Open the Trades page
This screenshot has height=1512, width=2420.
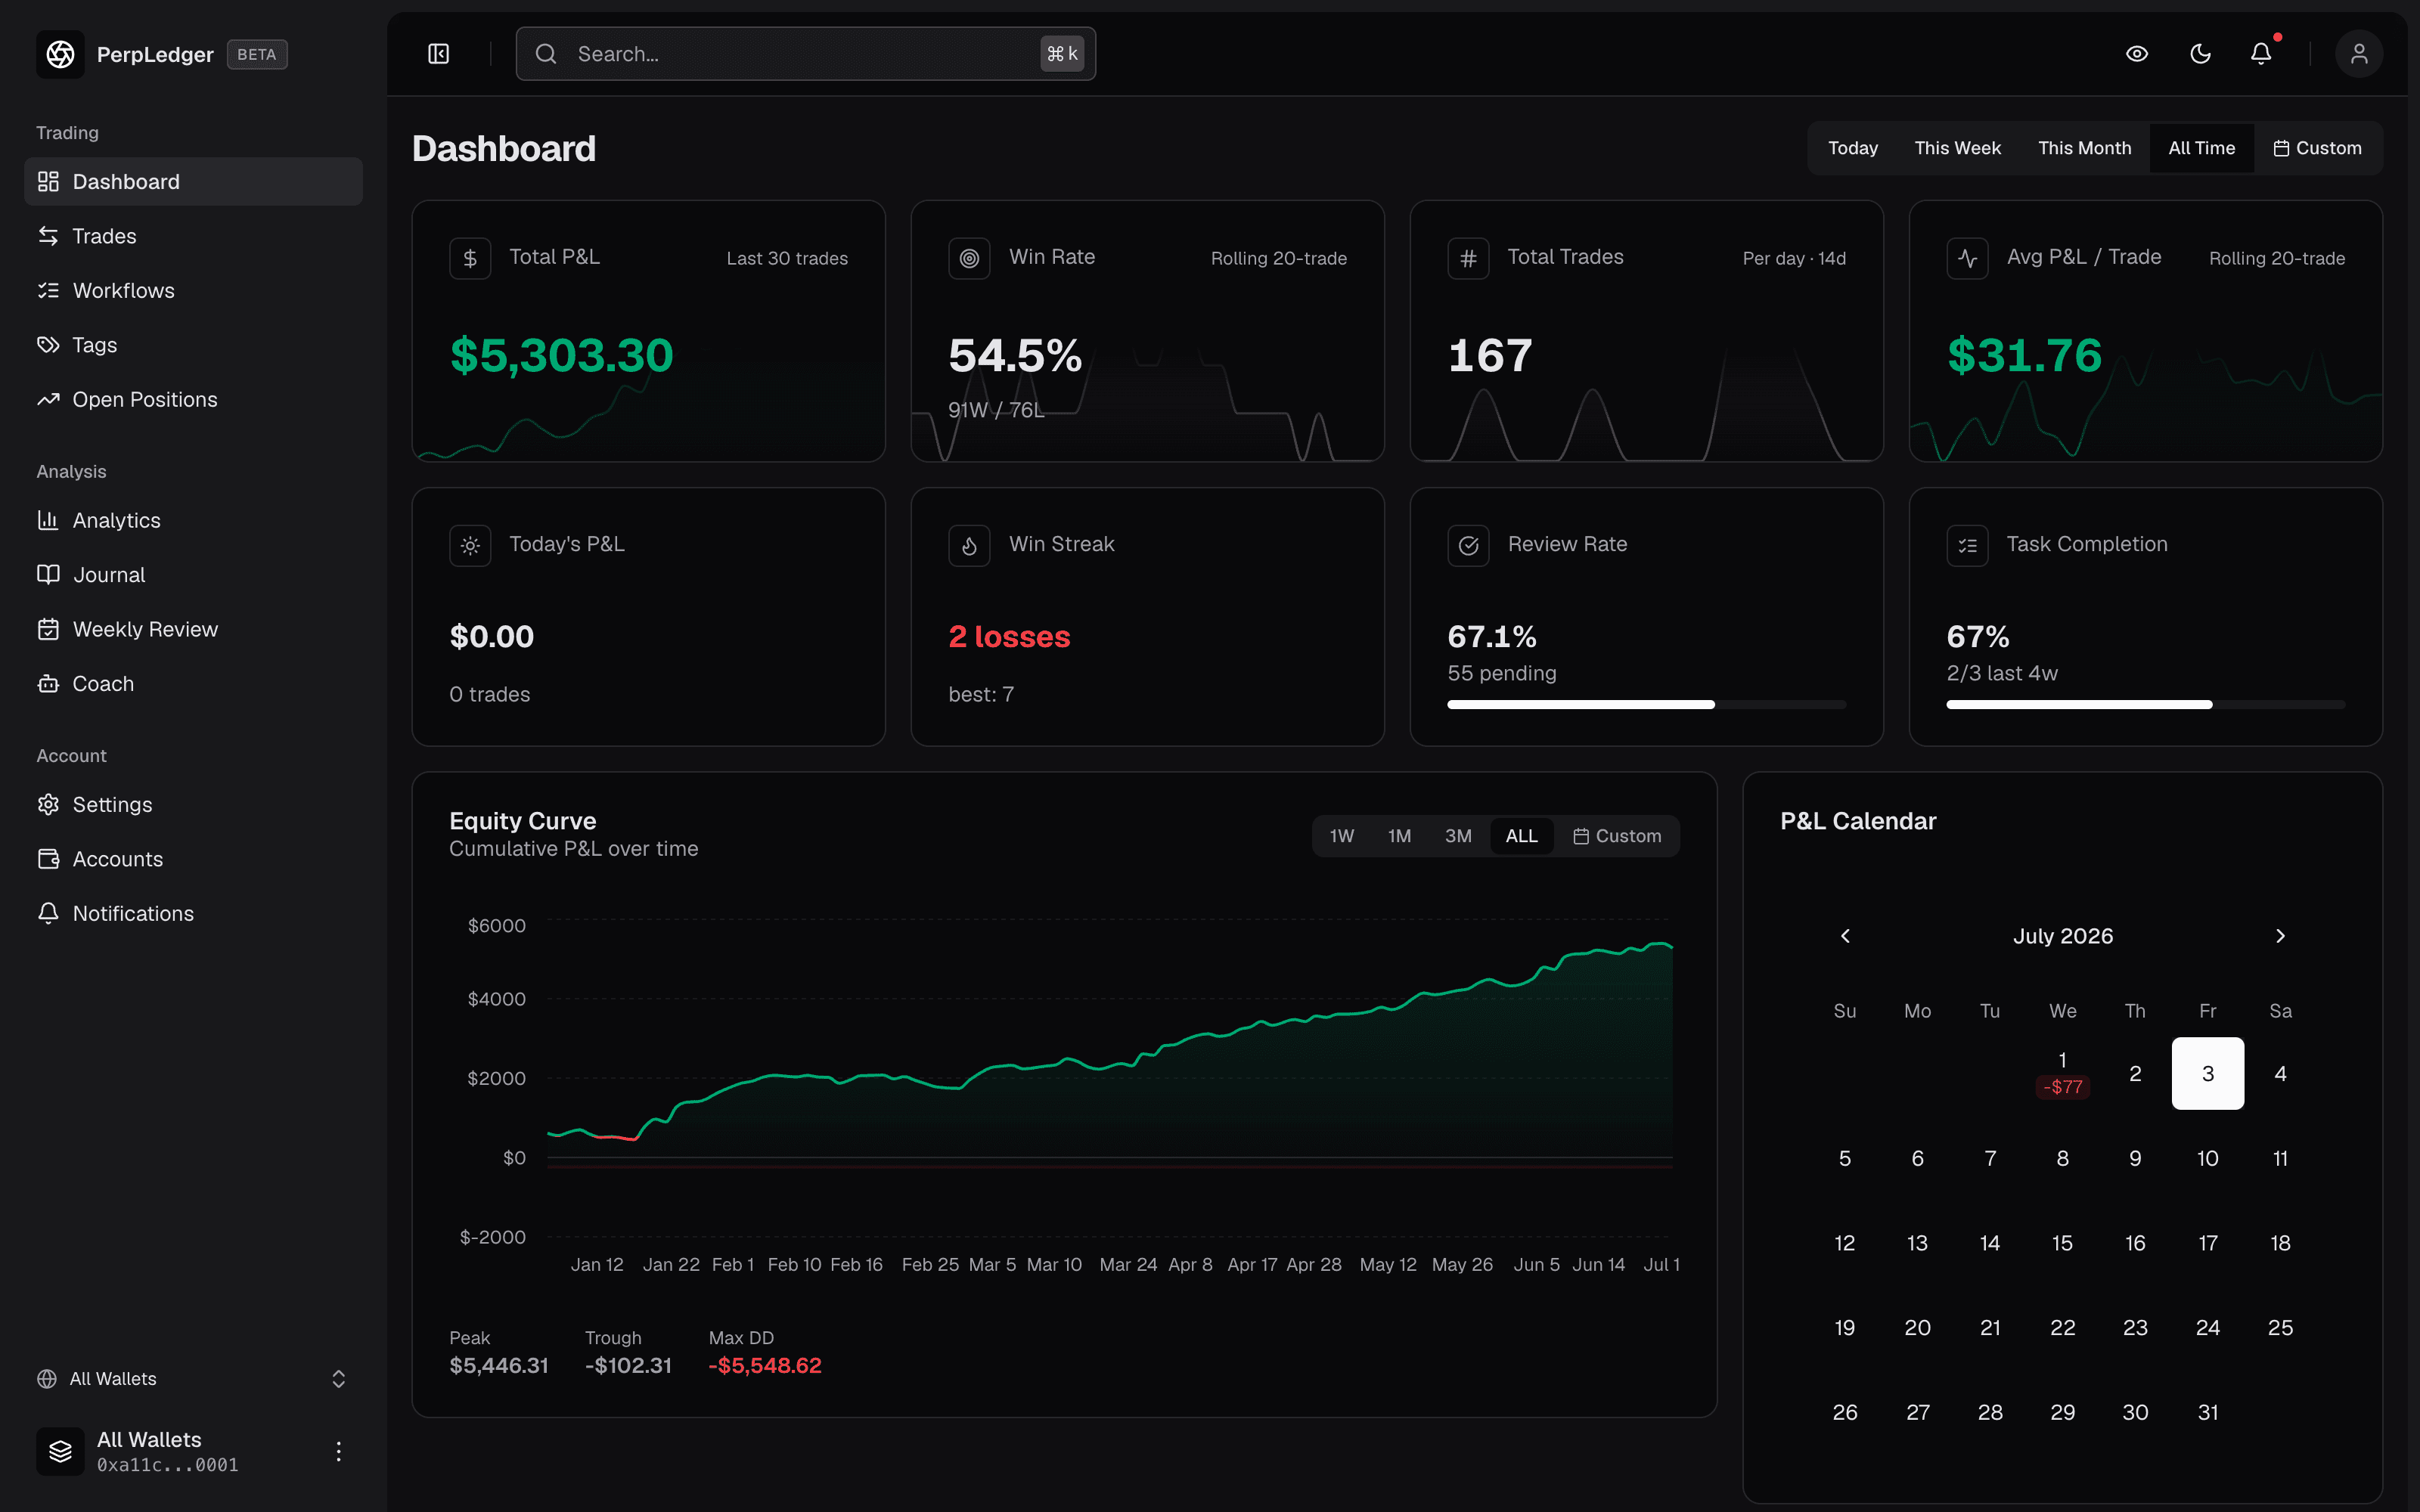pyautogui.click(x=193, y=236)
